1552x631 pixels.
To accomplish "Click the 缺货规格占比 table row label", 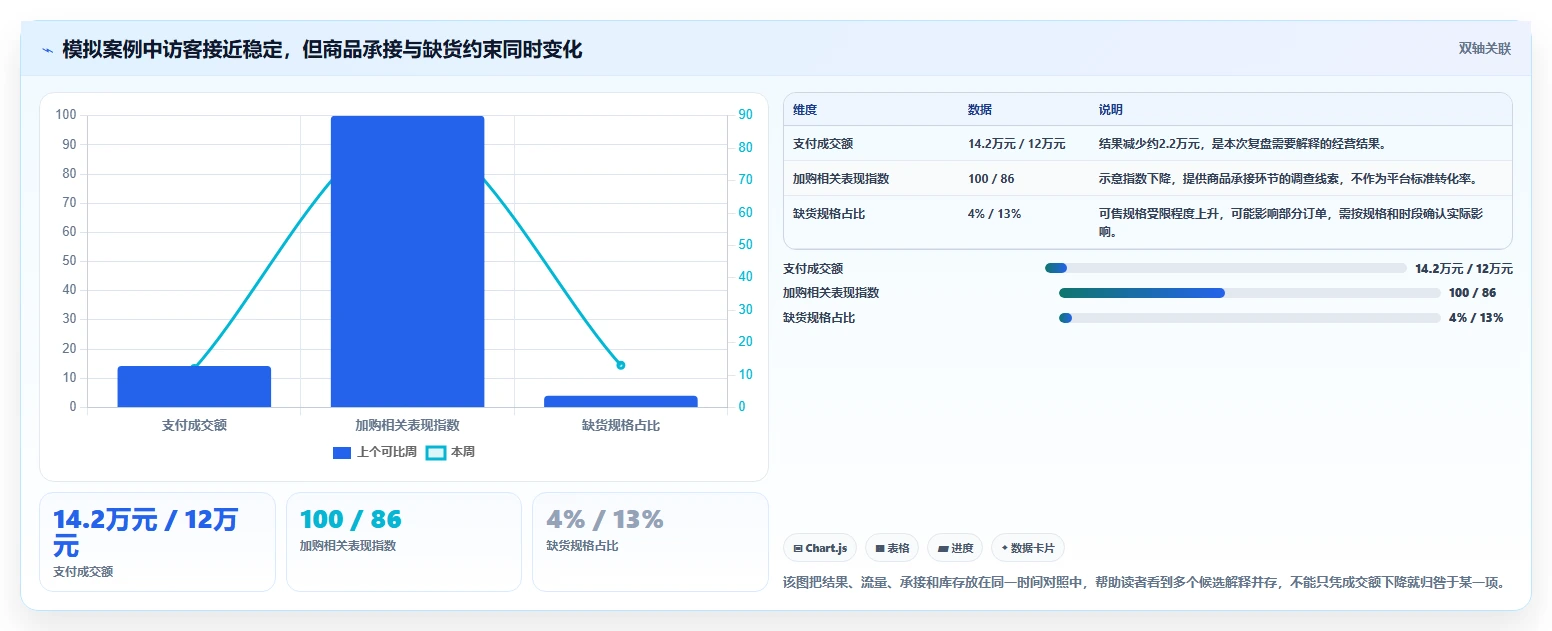I will point(829,213).
